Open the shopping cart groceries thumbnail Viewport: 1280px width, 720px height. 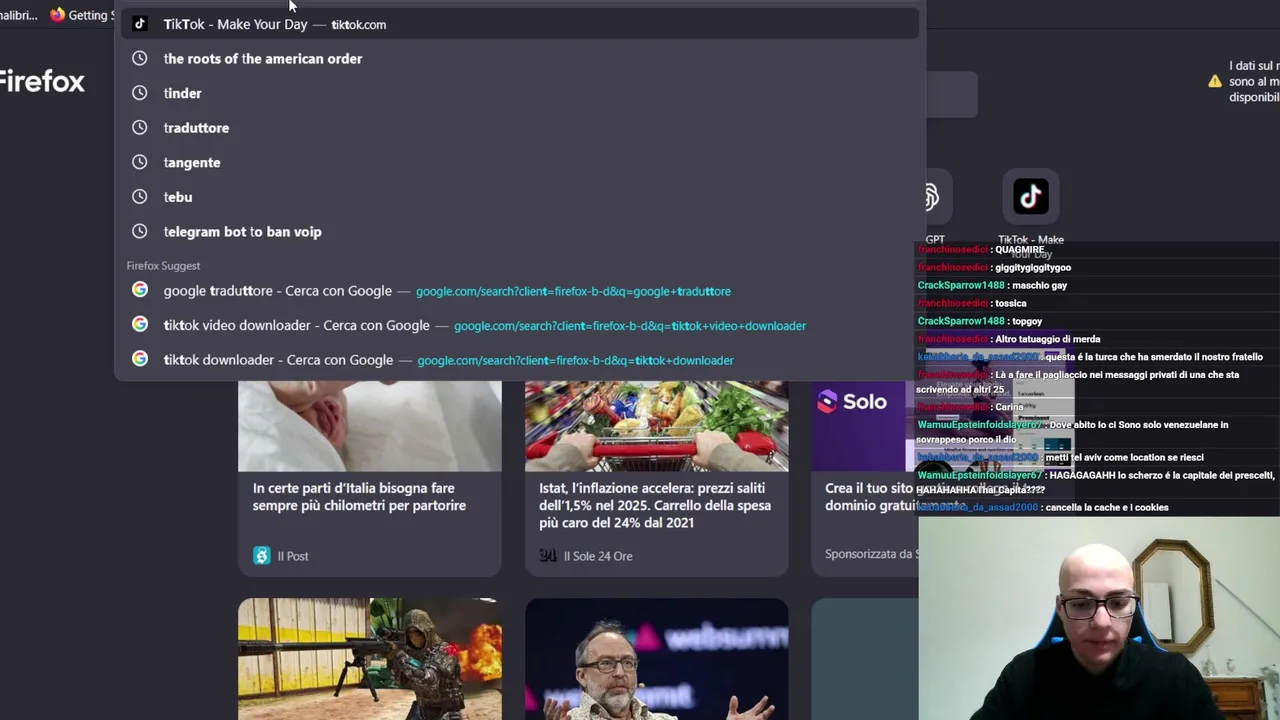[x=657, y=426]
